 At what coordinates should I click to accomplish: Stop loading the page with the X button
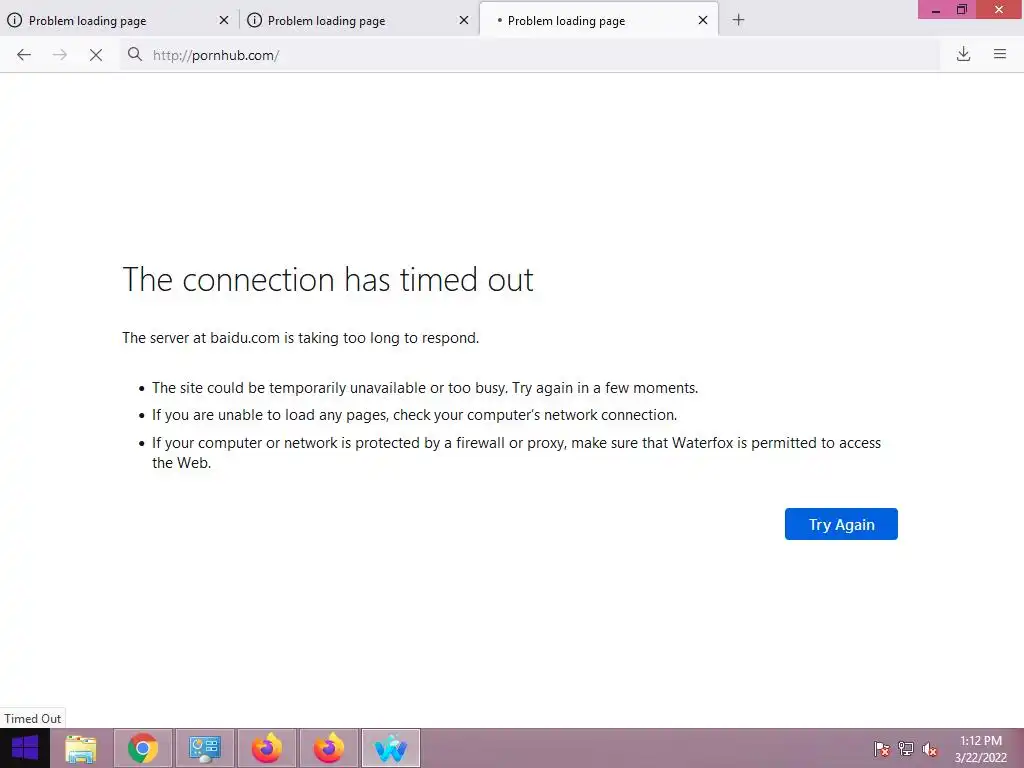[96, 56]
